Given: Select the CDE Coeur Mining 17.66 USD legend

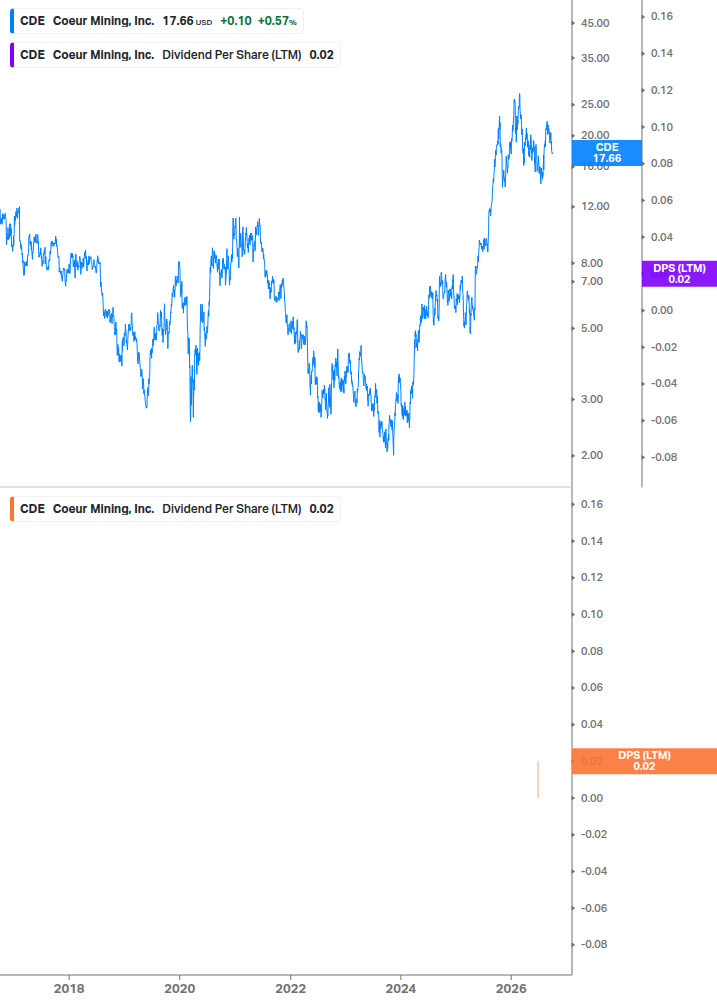Looking at the screenshot, I should pos(157,21).
